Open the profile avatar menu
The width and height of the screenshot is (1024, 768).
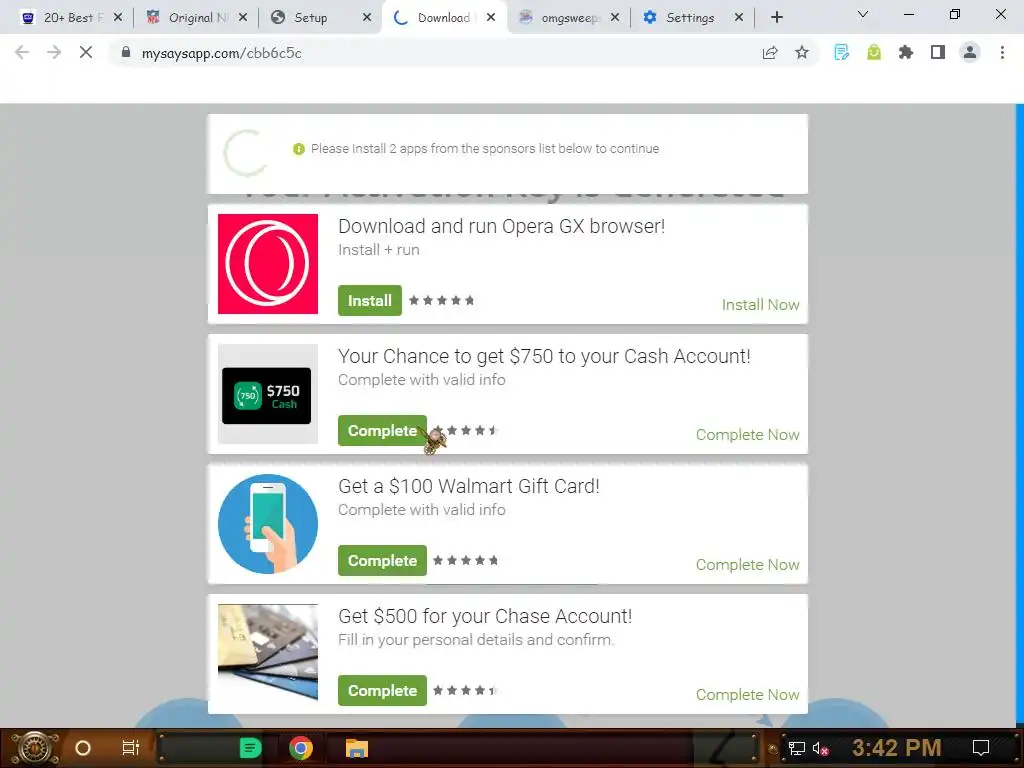[970, 53]
